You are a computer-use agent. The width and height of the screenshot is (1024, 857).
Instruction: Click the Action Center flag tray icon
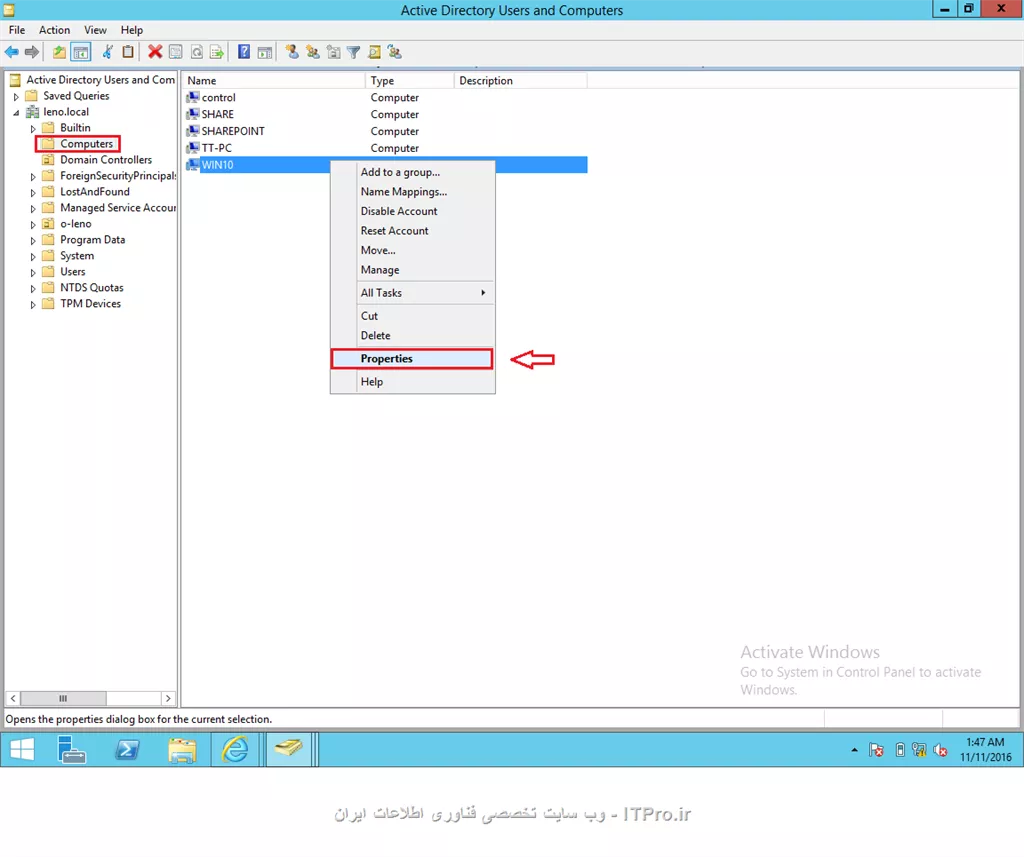click(876, 750)
